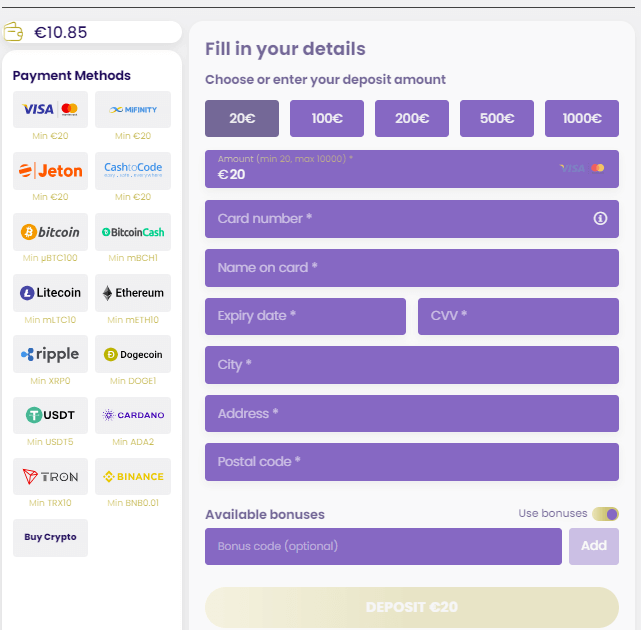The width and height of the screenshot is (641, 630).
Task: Select the TRON payment method
Action: tap(50, 476)
